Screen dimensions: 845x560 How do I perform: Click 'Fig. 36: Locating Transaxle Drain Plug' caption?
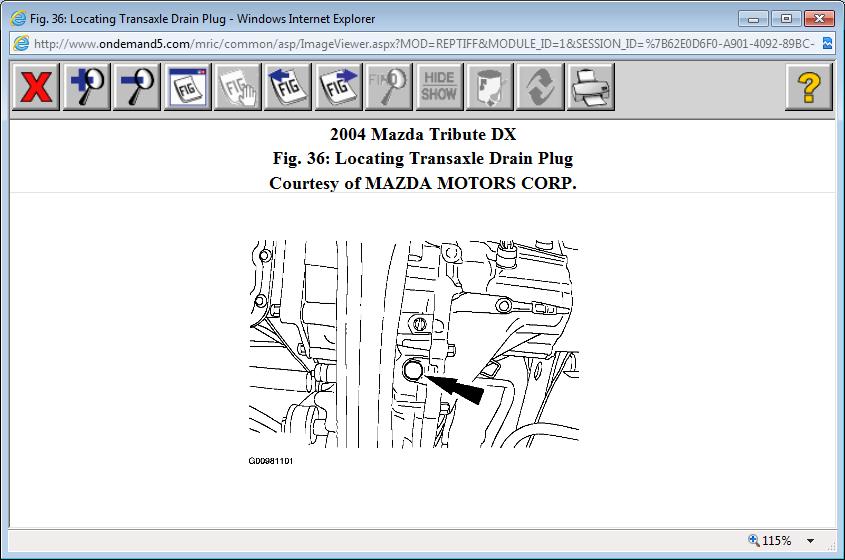pyautogui.click(x=423, y=158)
